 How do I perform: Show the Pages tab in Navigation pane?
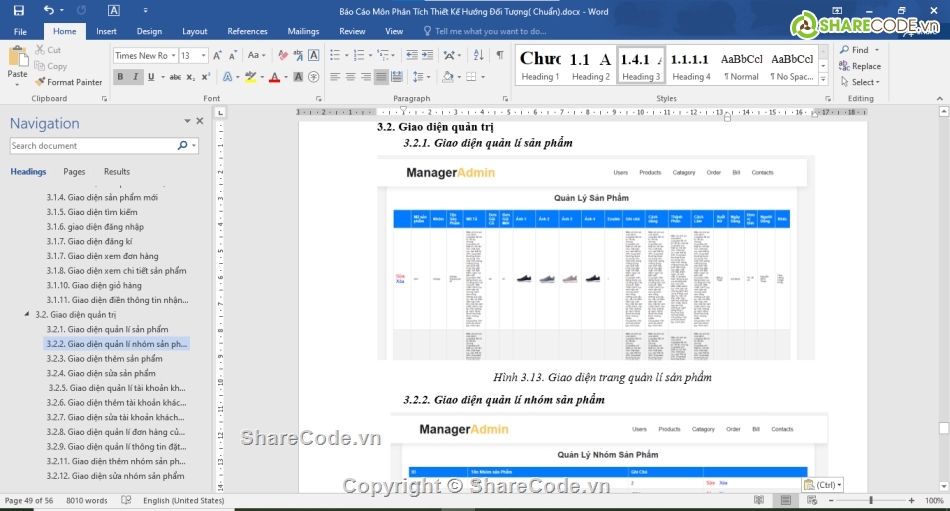click(x=74, y=172)
